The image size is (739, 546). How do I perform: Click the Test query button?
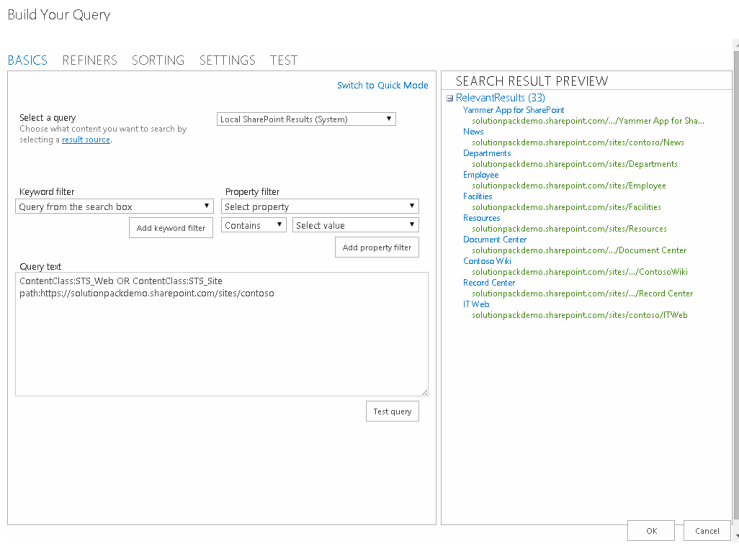(x=393, y=412)
